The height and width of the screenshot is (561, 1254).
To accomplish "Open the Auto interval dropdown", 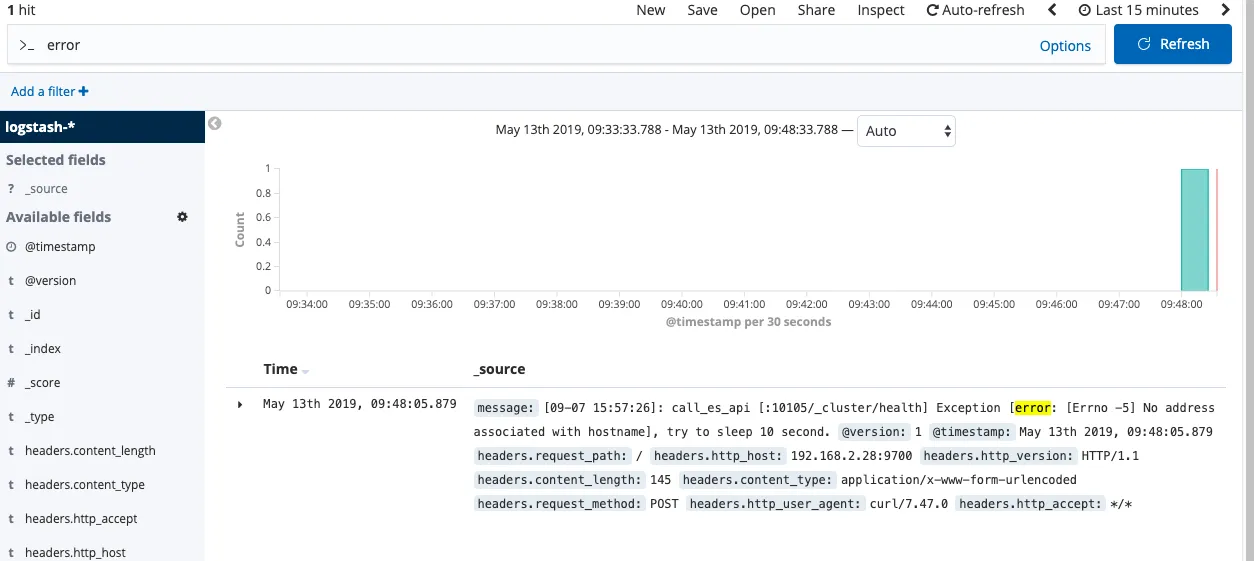I will tap(906, 131).
